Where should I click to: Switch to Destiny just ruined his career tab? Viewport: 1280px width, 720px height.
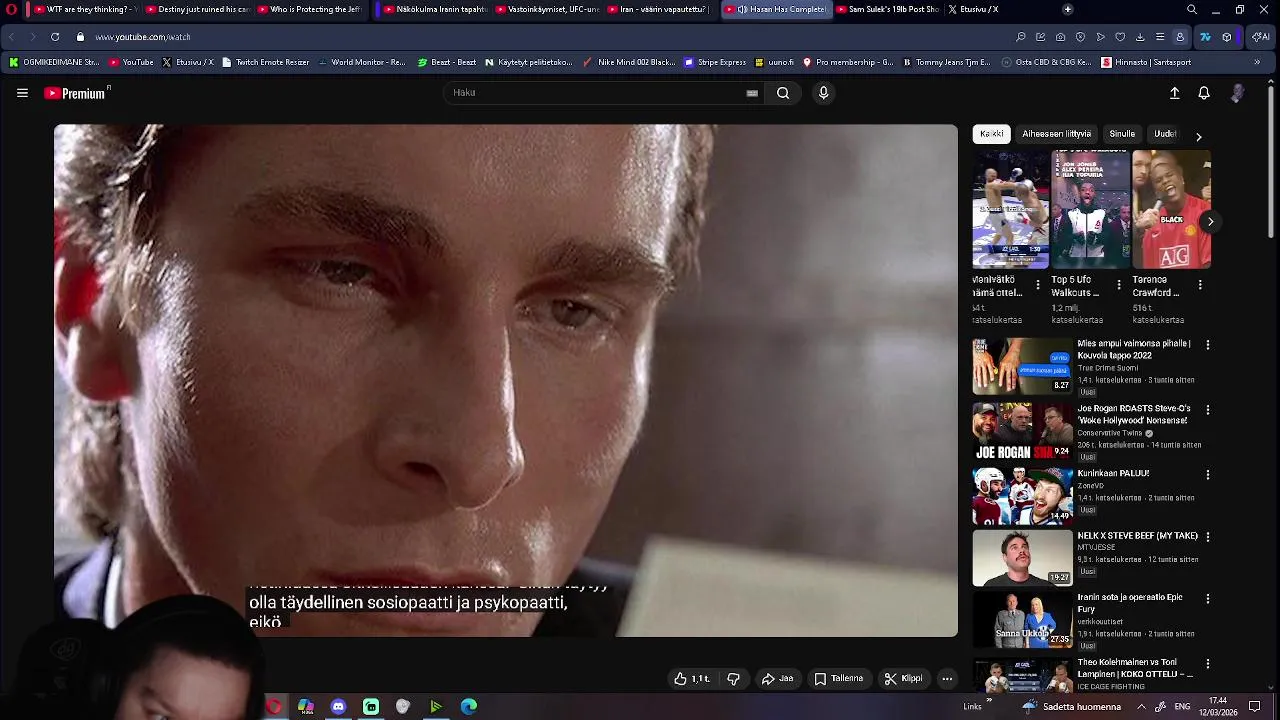(x=196, y=9)
